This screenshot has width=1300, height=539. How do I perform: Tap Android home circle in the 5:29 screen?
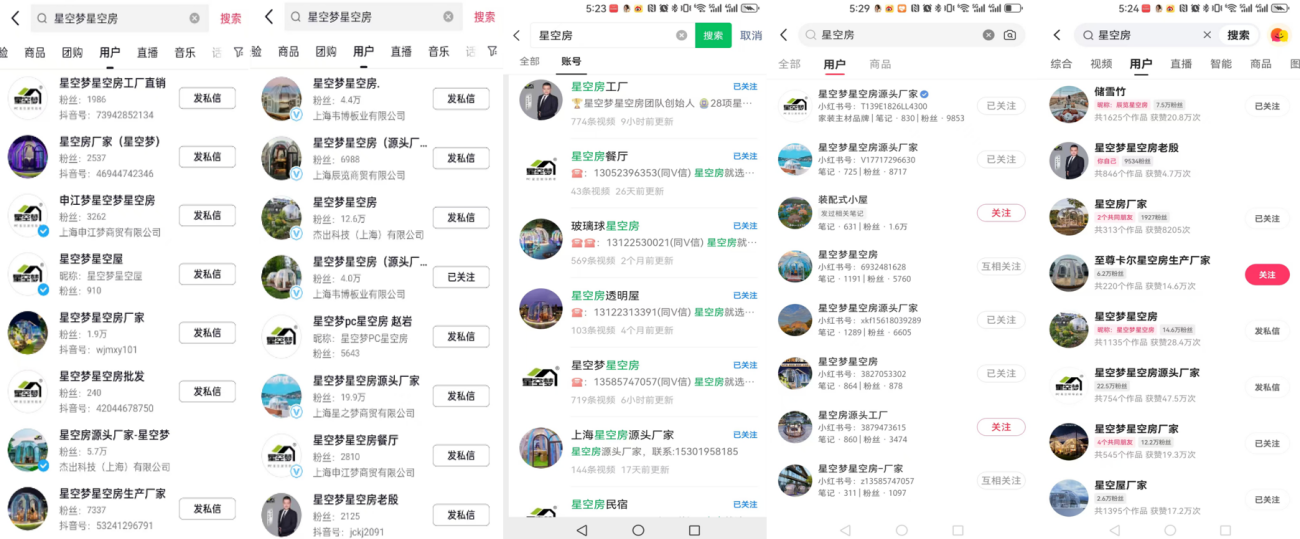[901, 530]
